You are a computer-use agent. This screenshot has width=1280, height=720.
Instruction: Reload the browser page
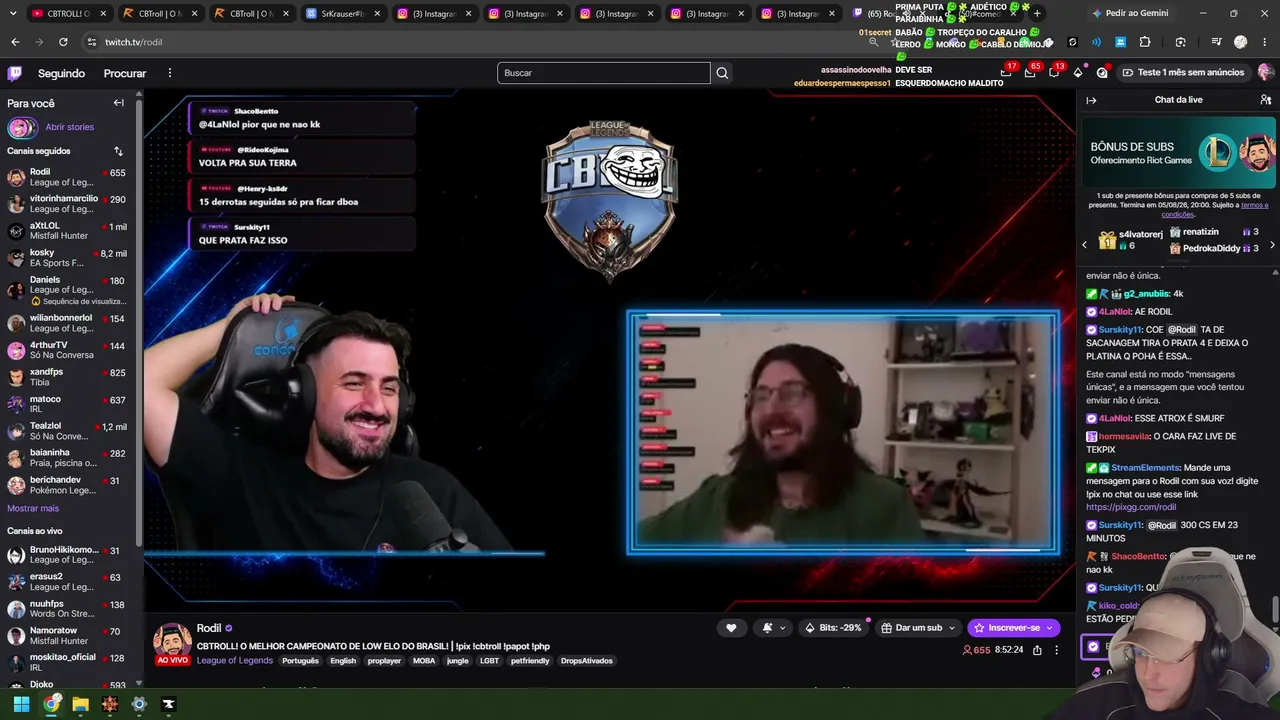coord(63,42)
